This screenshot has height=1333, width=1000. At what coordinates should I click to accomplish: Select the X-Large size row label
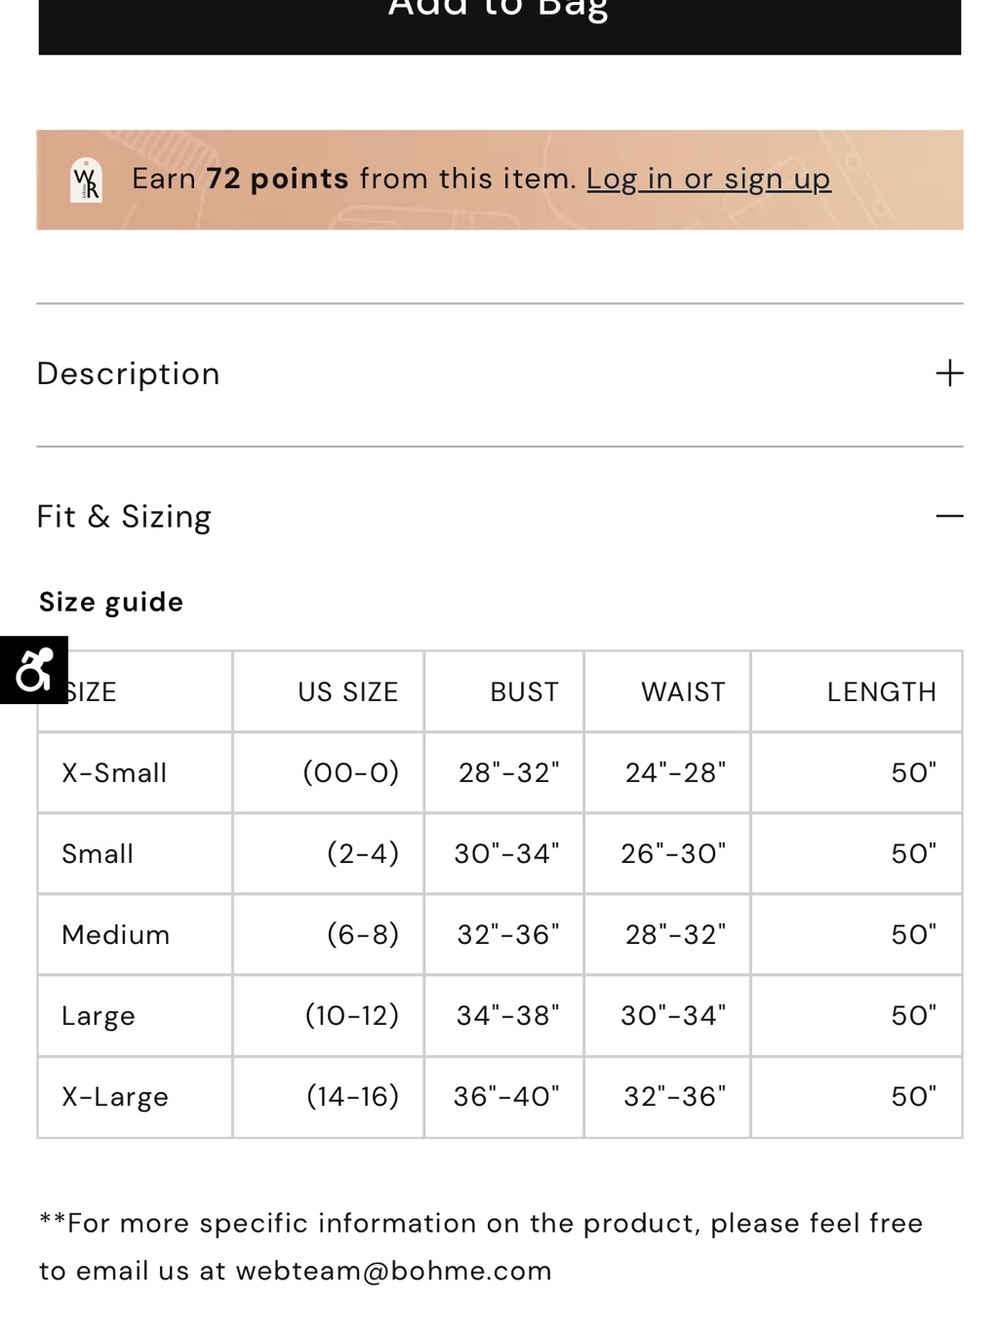point(115,1097)
